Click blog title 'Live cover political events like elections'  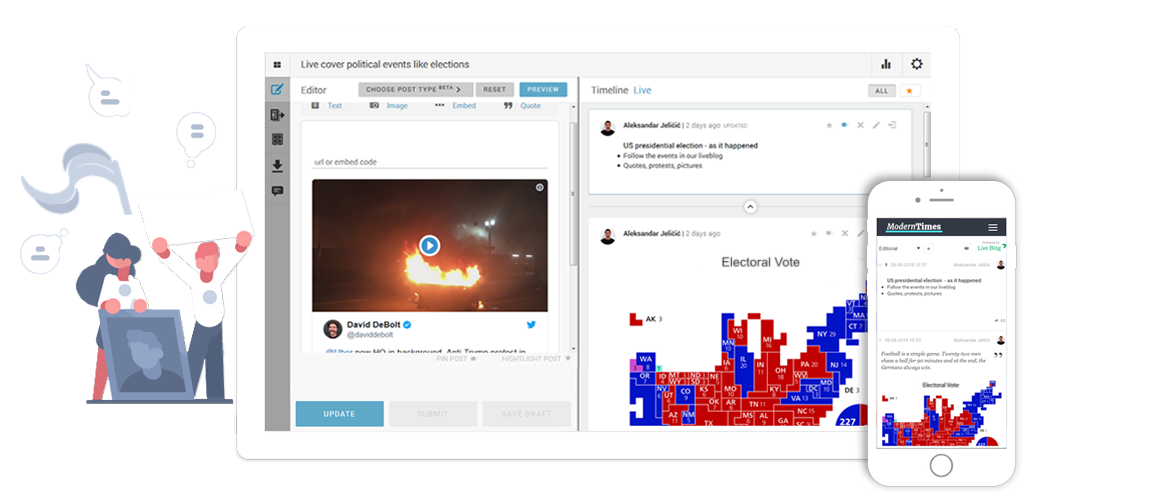click(385, 65)
